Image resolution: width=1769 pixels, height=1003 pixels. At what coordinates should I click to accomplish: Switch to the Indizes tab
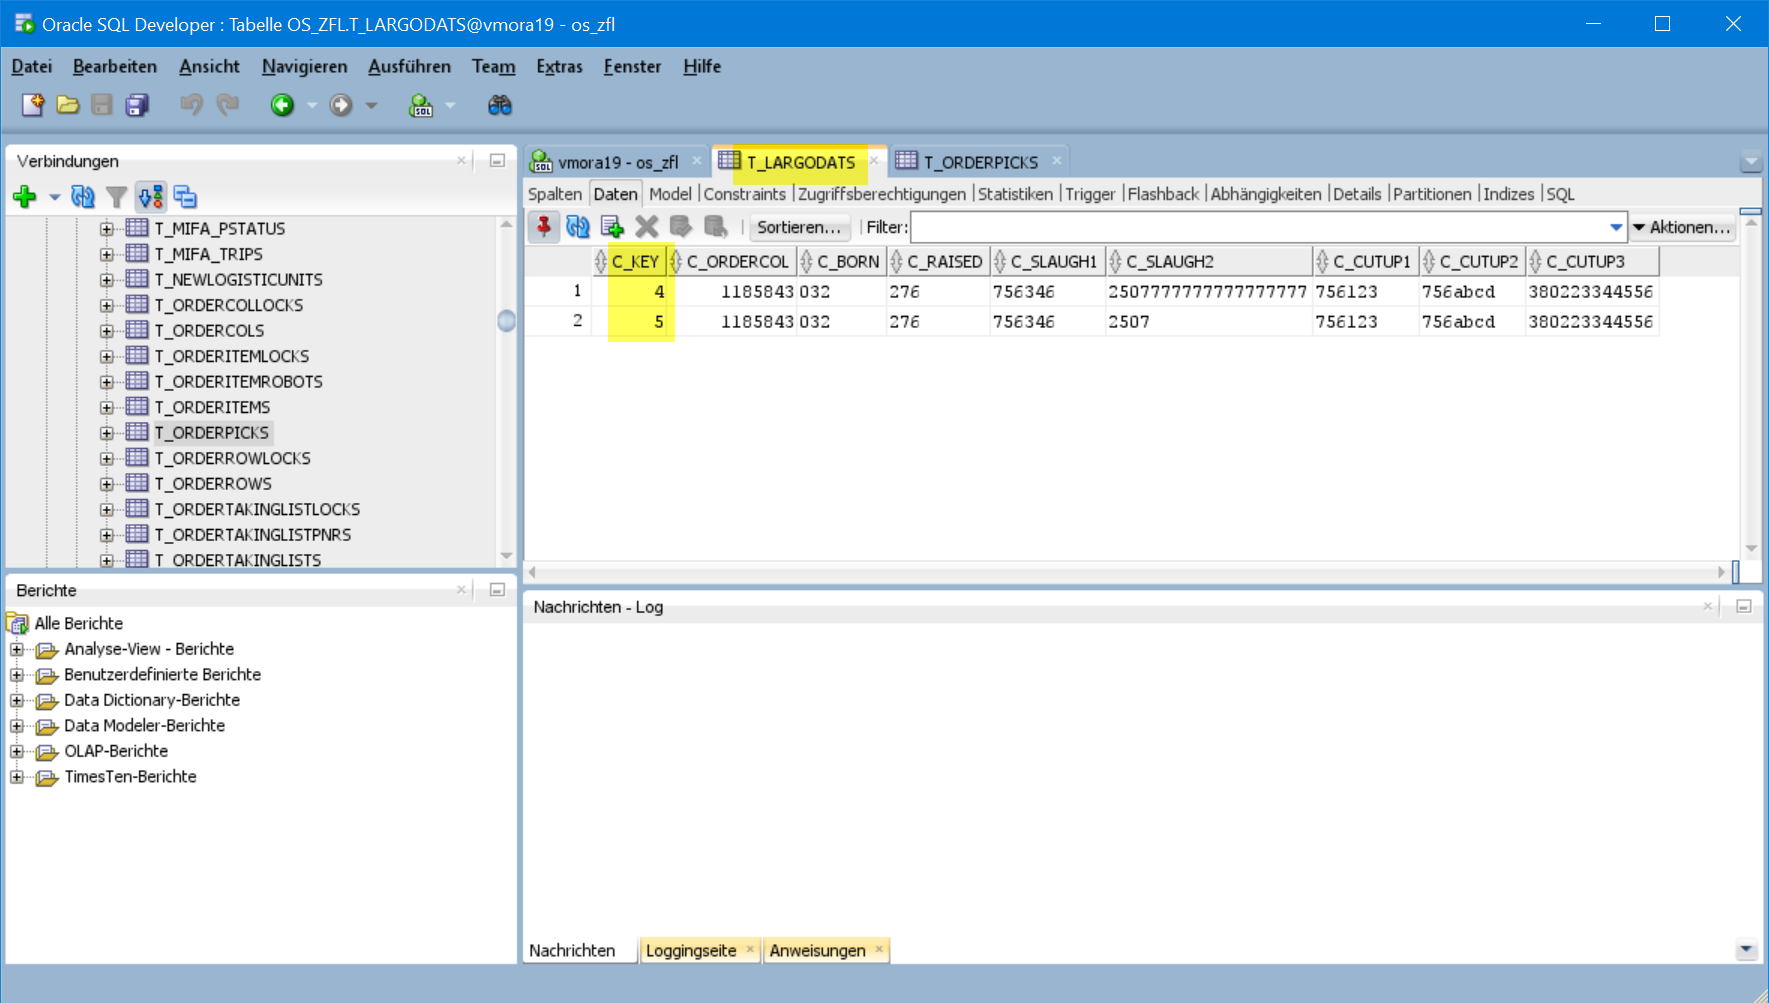coord(1509,194)
